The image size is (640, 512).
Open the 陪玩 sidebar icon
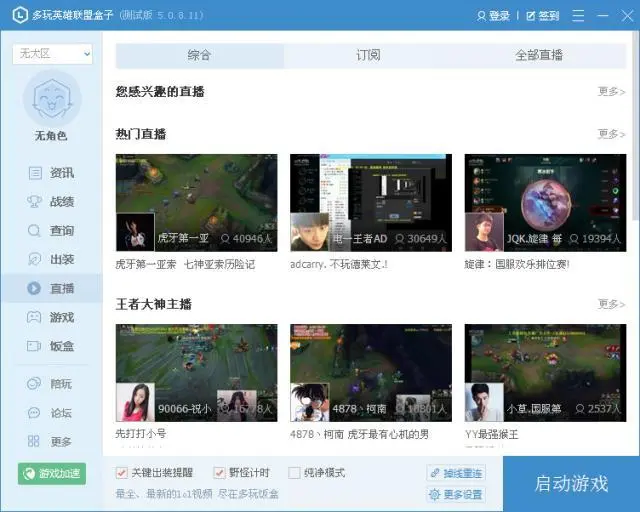pyautogui.click(x=34, y=384)
